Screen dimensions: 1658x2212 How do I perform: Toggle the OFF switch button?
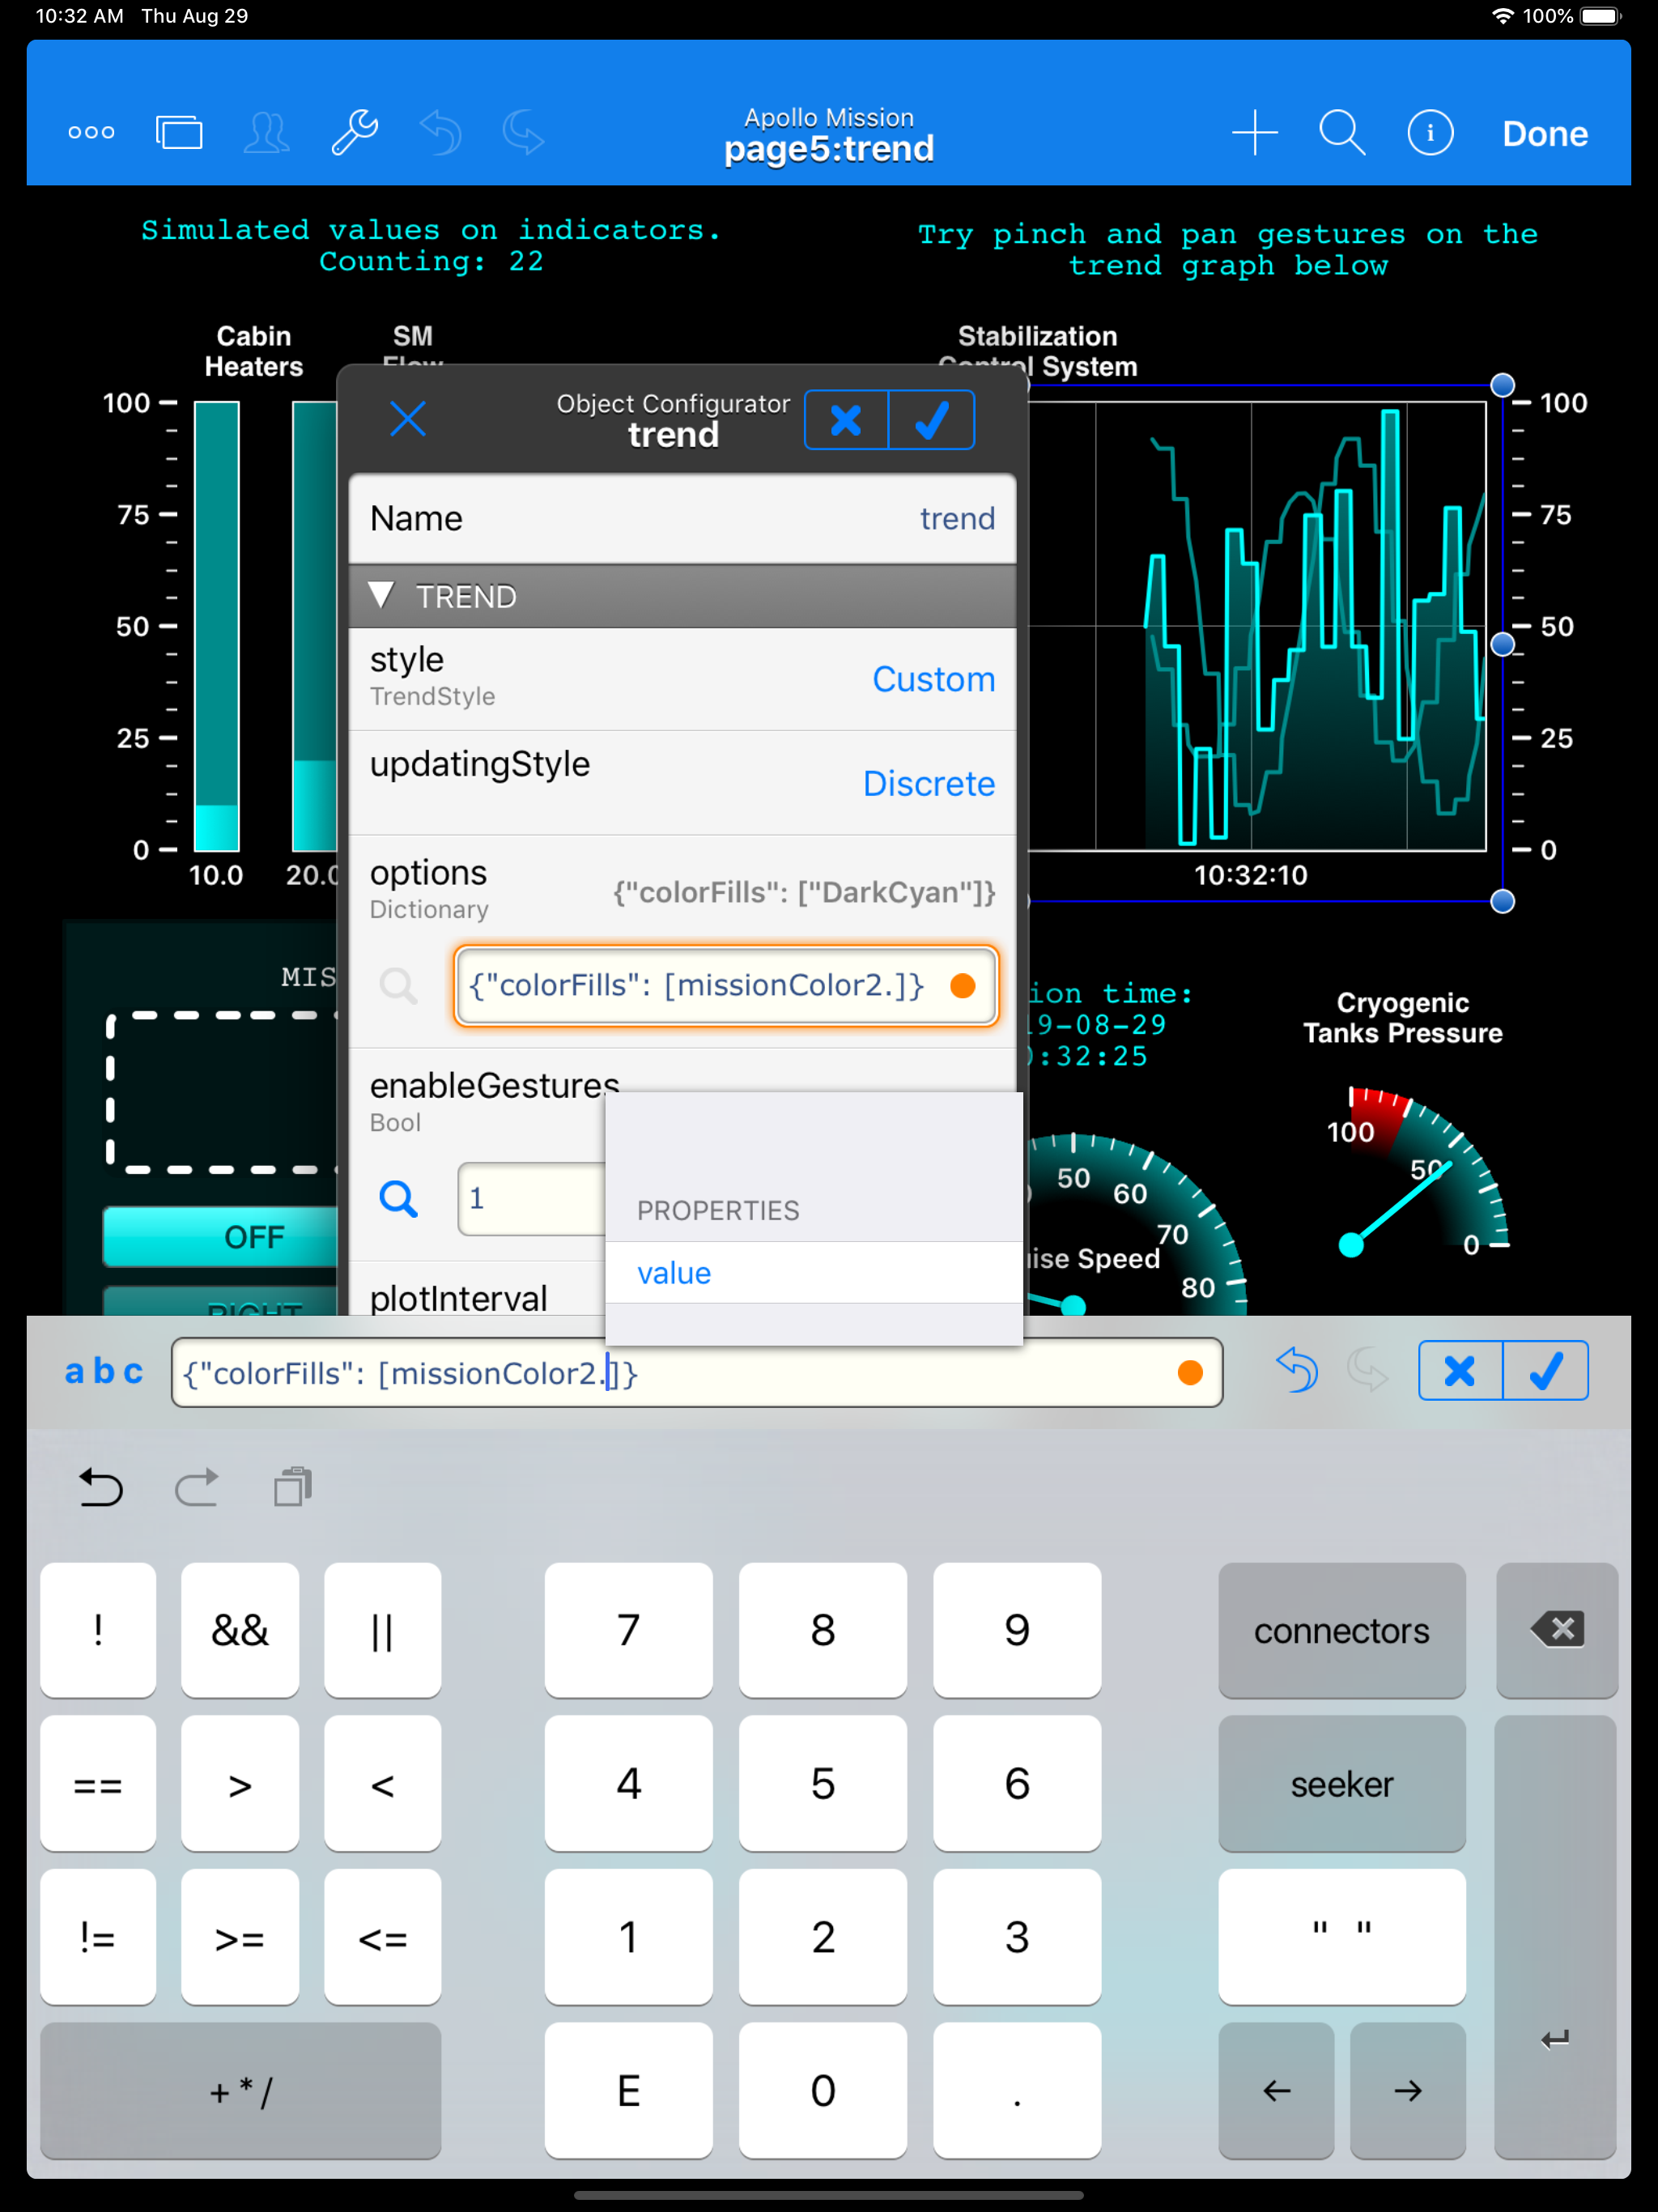point(221,1237)
